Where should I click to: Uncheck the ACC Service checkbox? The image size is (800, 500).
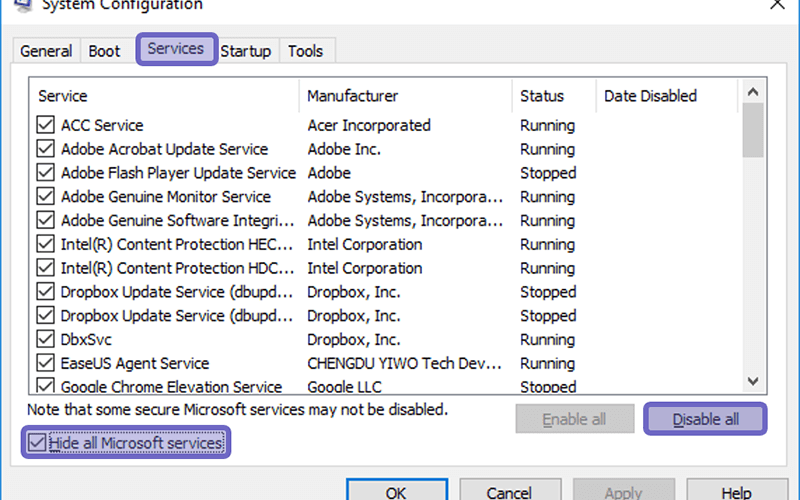45,125
